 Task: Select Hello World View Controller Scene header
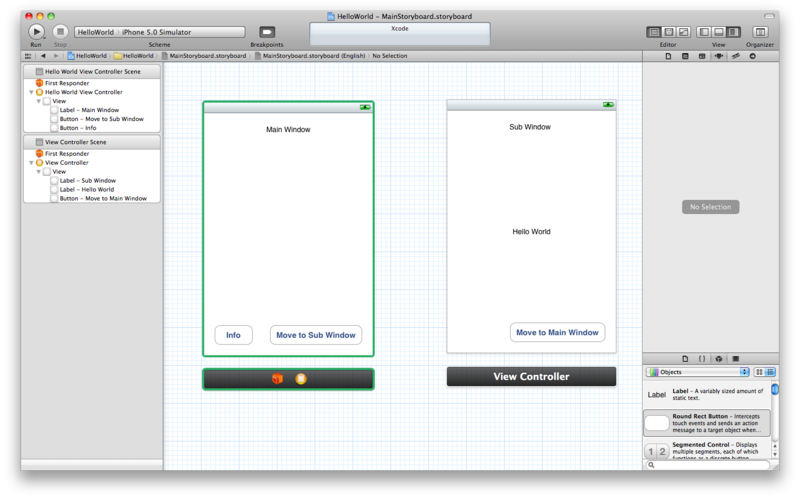click(x=92, y=71)
